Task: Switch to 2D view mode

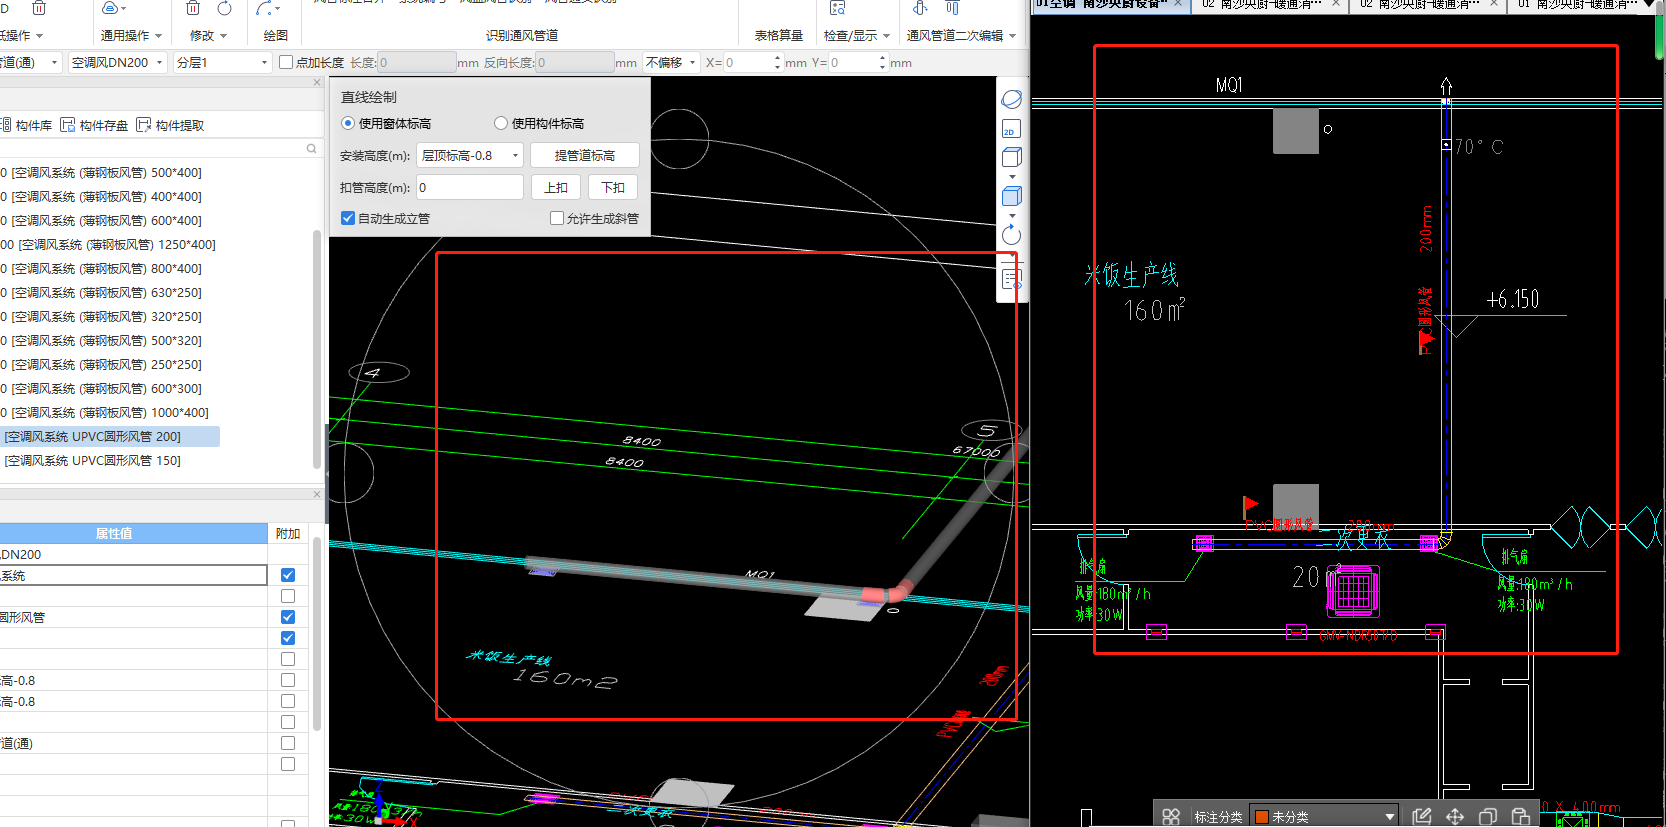Action: click(x=1011, y=129)
